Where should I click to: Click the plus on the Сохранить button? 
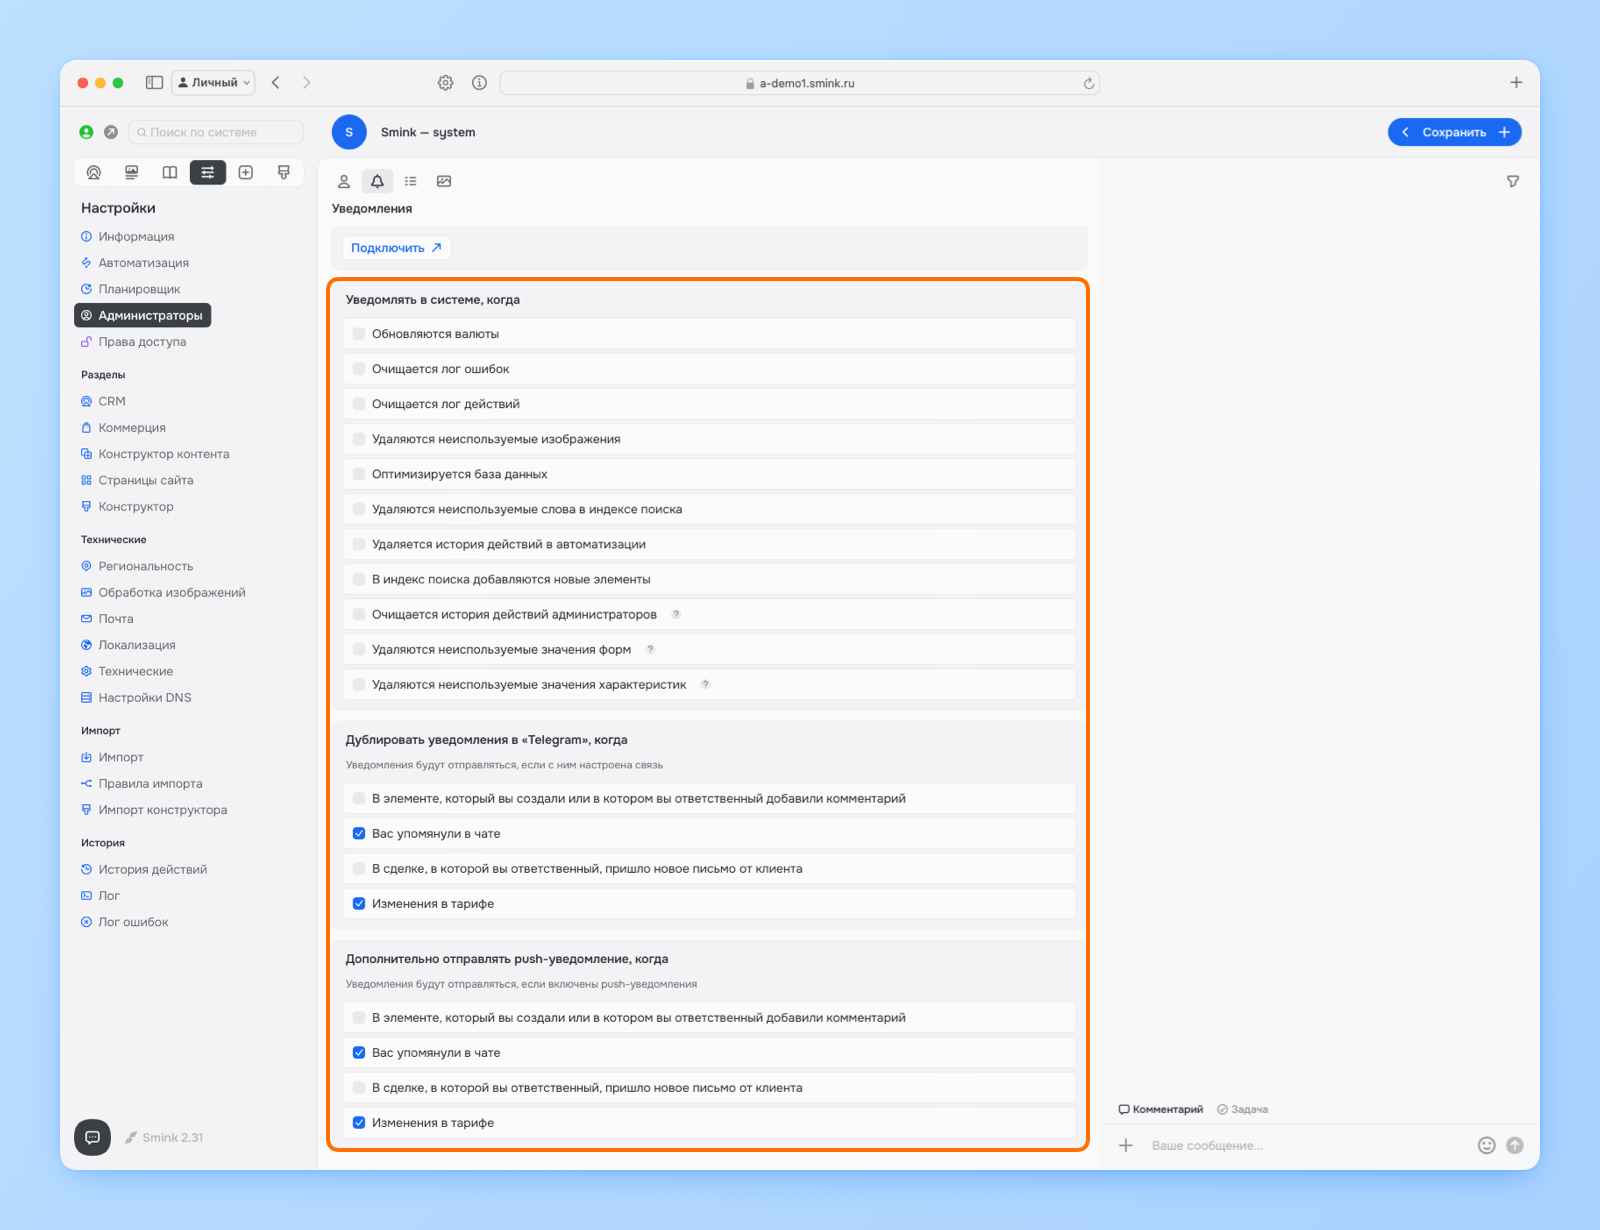(x=1504, y=132)
